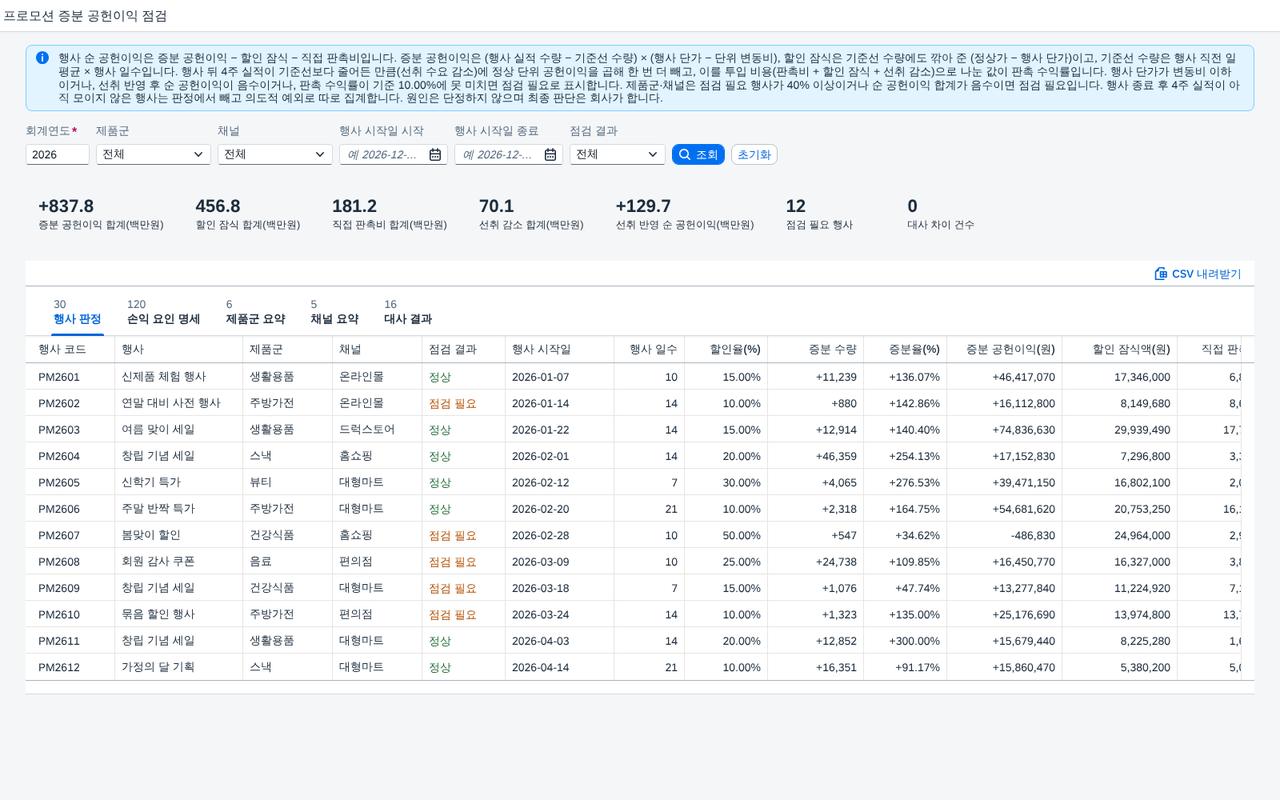The width and height of the screenshot is (1280, 800).
Task: Open calendar for 행사 시작일 시작 field
Action: [435, 154]
